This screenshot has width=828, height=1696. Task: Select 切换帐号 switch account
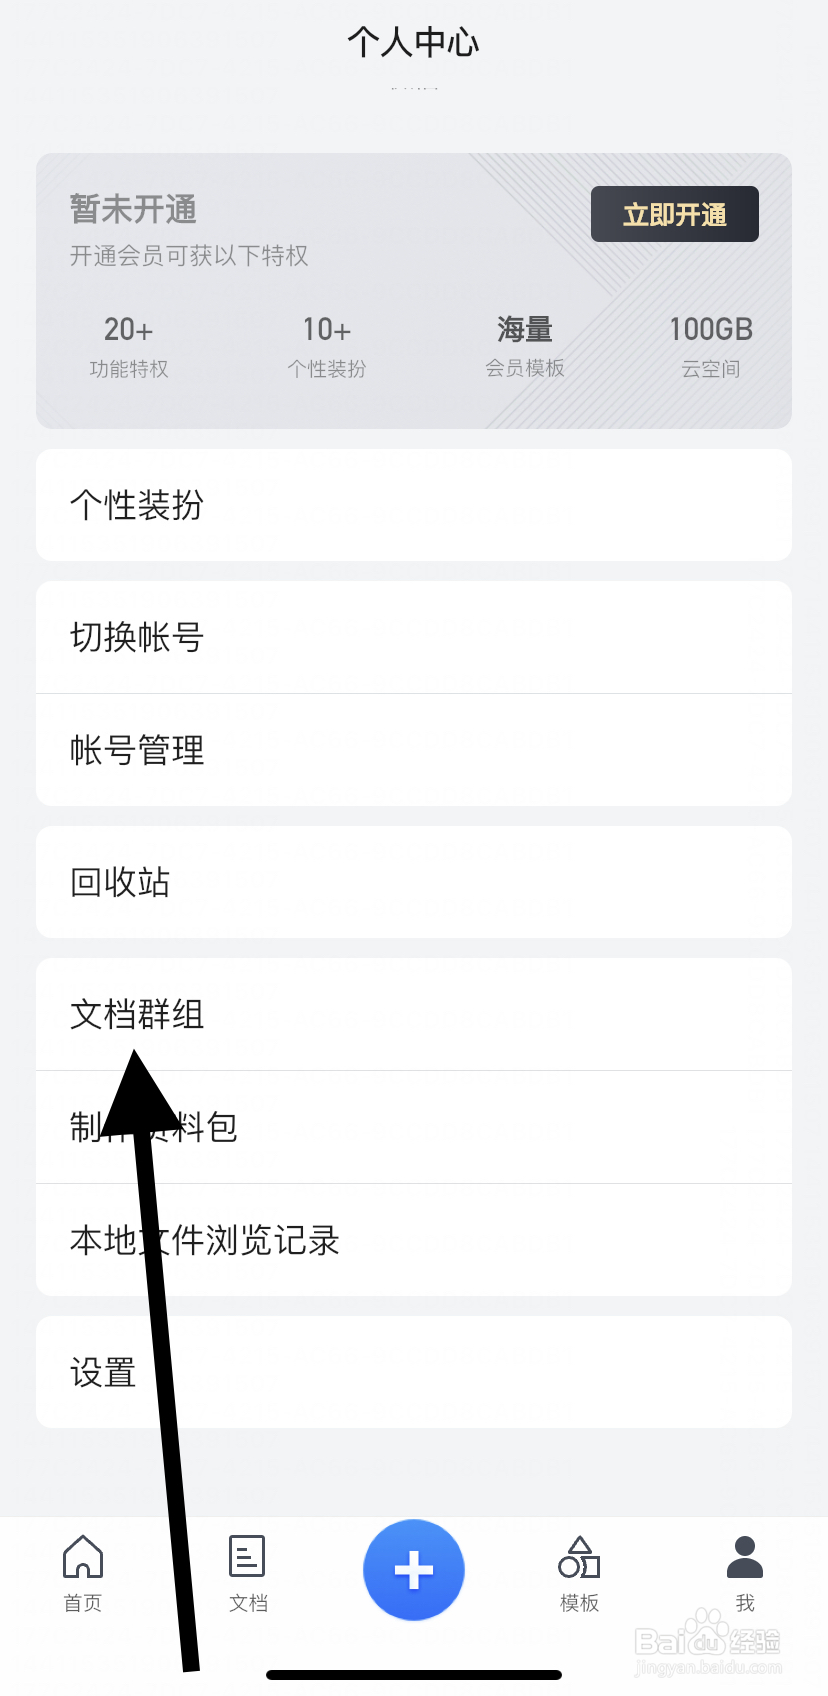click(x=414, y=637)
